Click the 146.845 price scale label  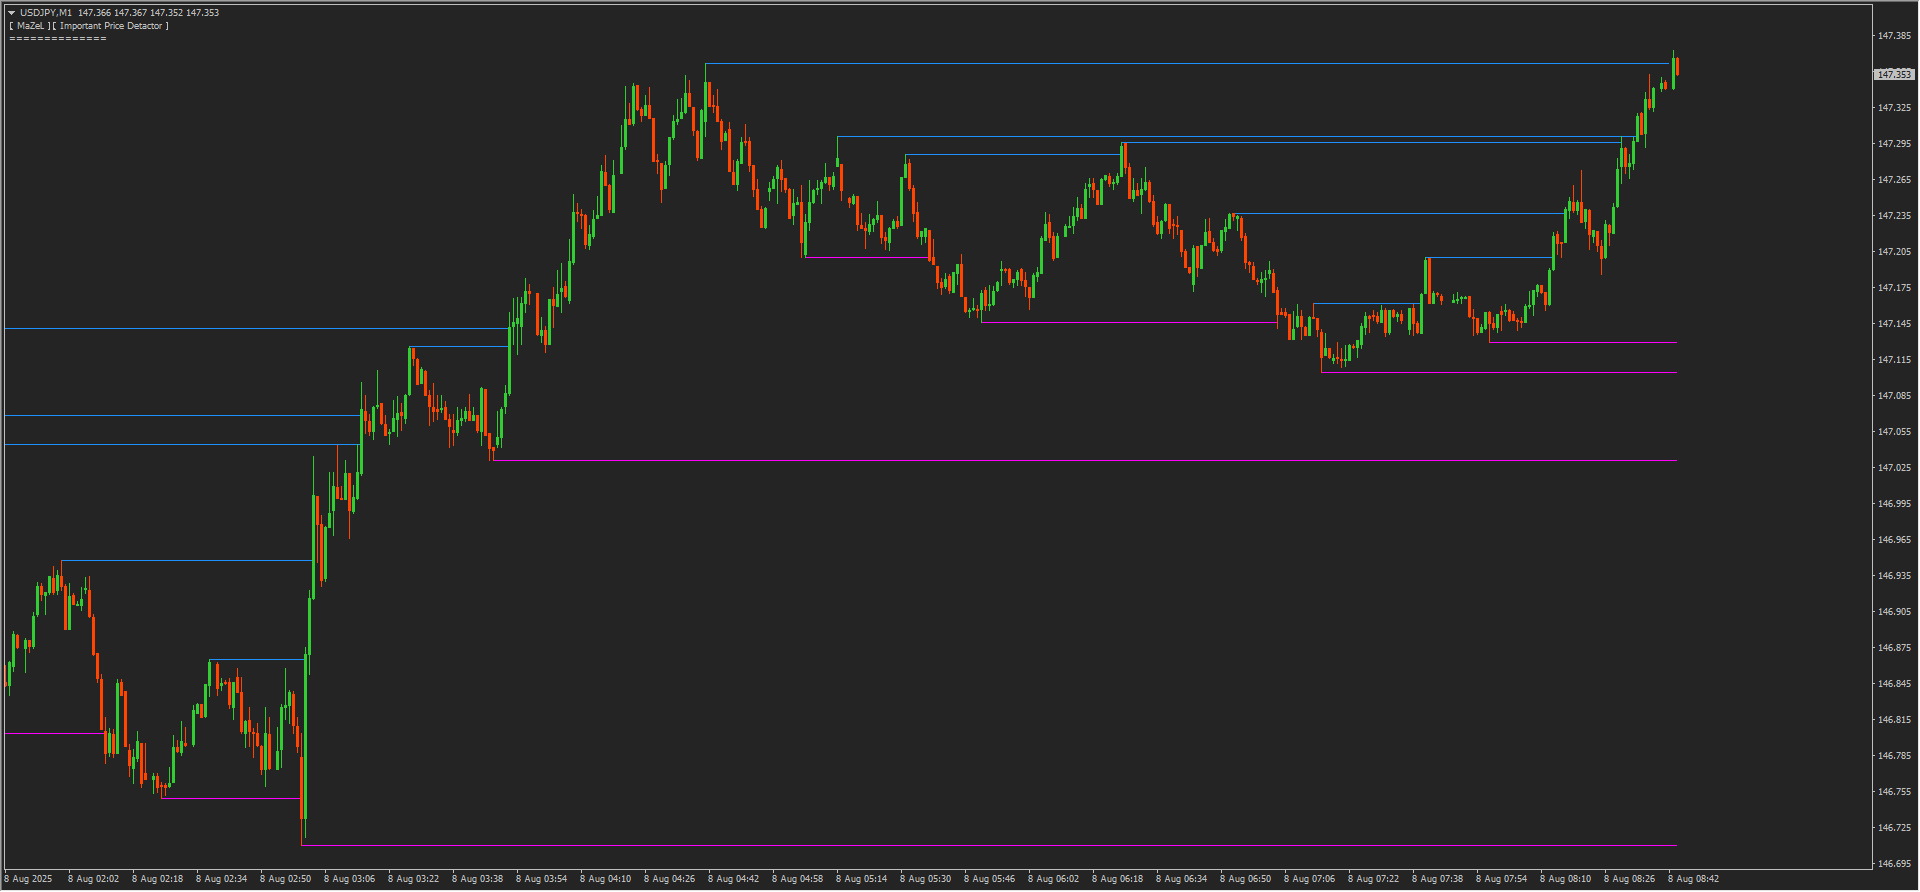point(1894,684)
